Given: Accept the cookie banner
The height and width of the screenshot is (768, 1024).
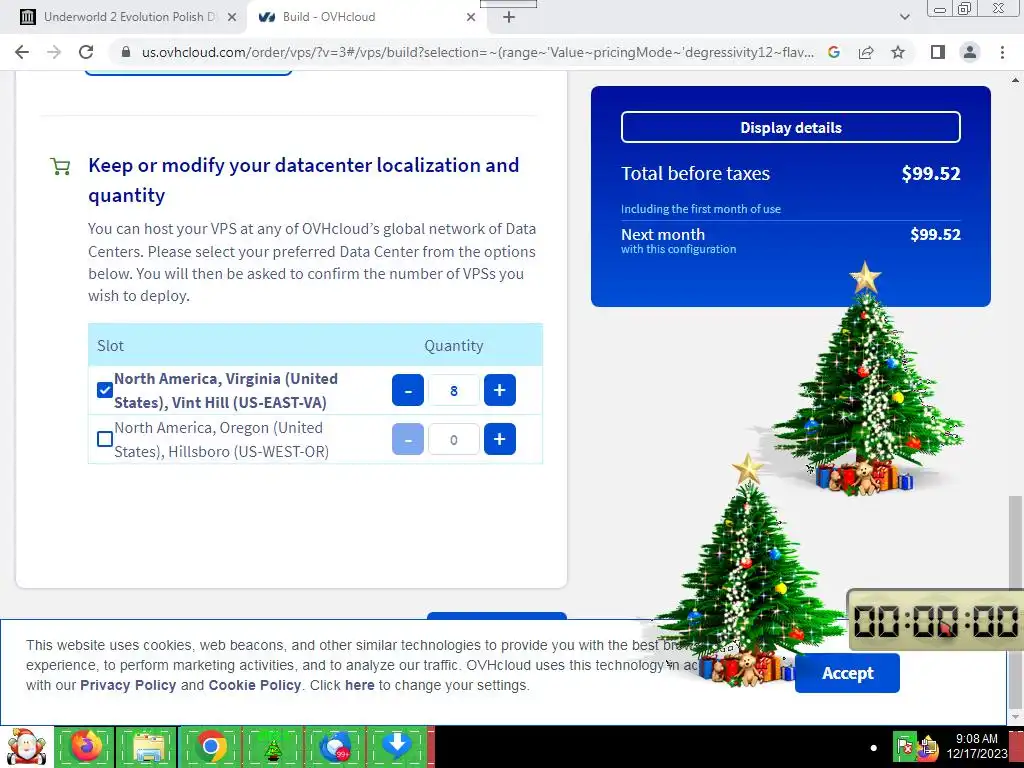Looking at the screenshot, I should 847,673.
